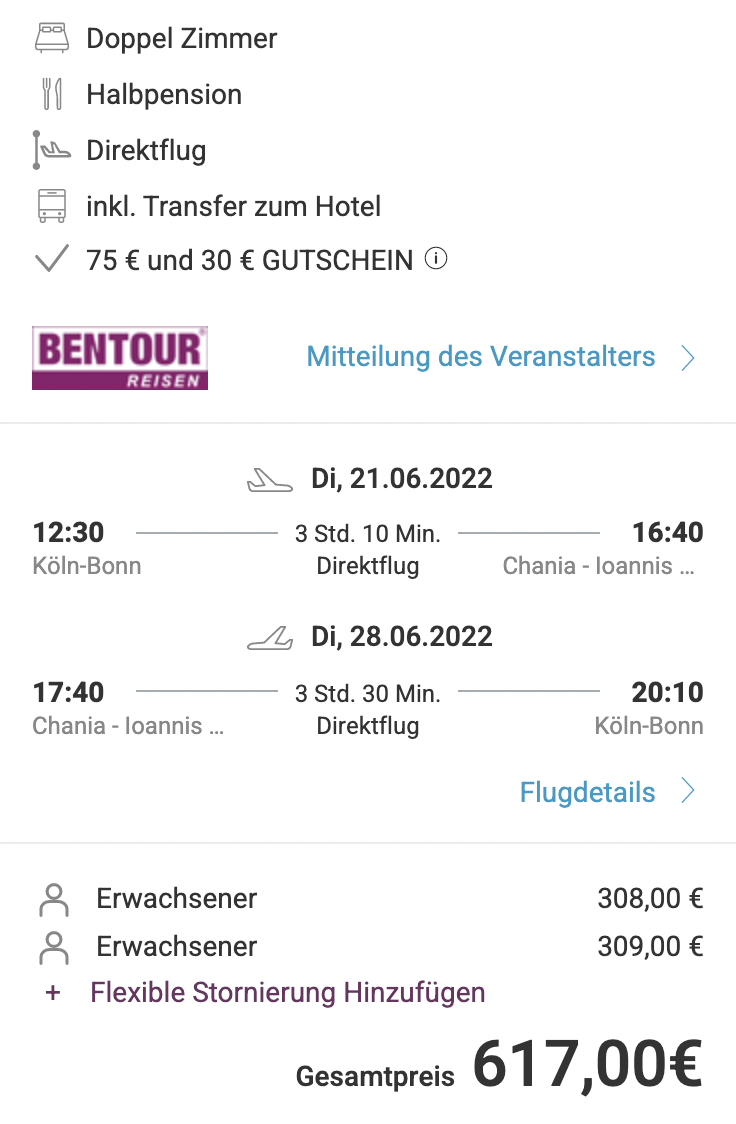The width and height of the screenshot is (736, 1124).
Task: Click the checkmark next to GUTSCHEIN offer
Action: click(52, 259)
